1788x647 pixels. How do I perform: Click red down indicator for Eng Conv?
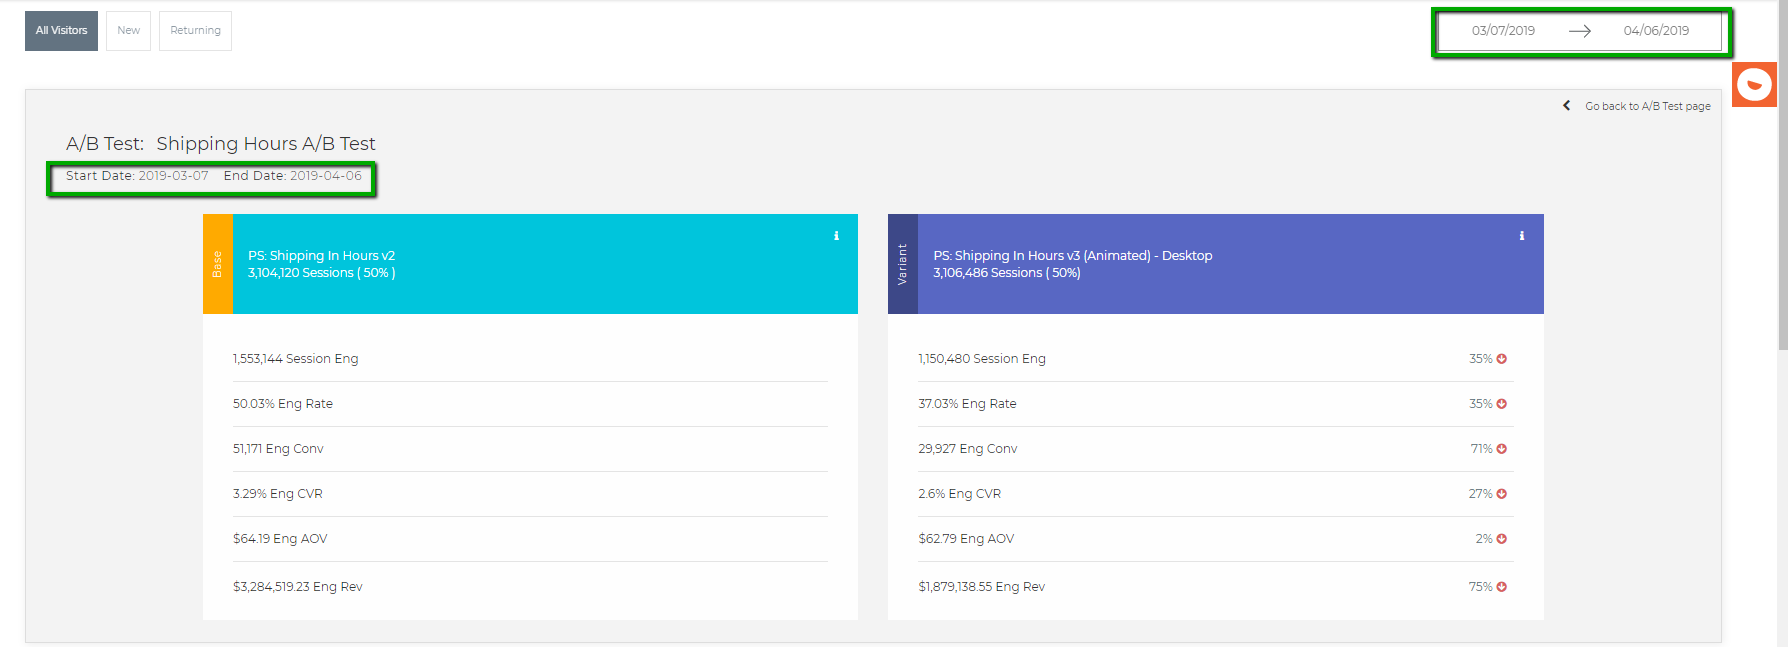[x=1501, y=449]
